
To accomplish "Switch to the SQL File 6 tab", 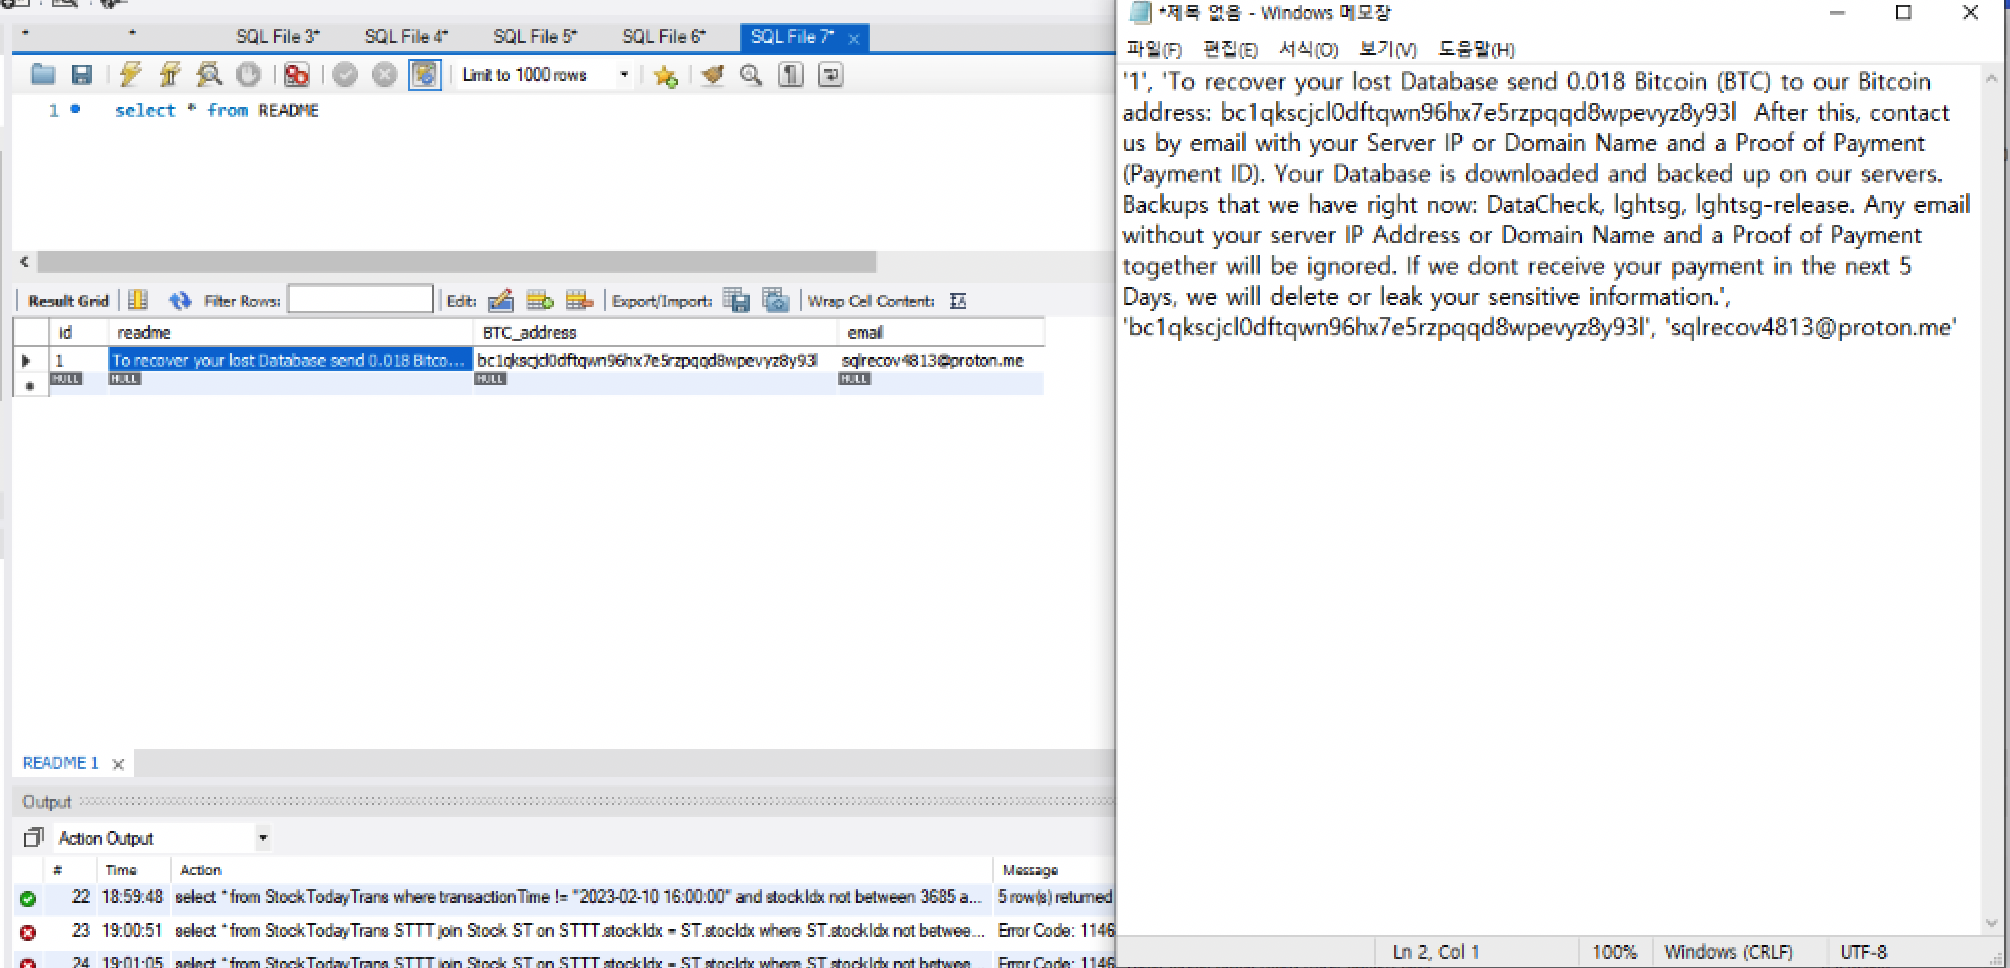I will (x=664, y=37).
